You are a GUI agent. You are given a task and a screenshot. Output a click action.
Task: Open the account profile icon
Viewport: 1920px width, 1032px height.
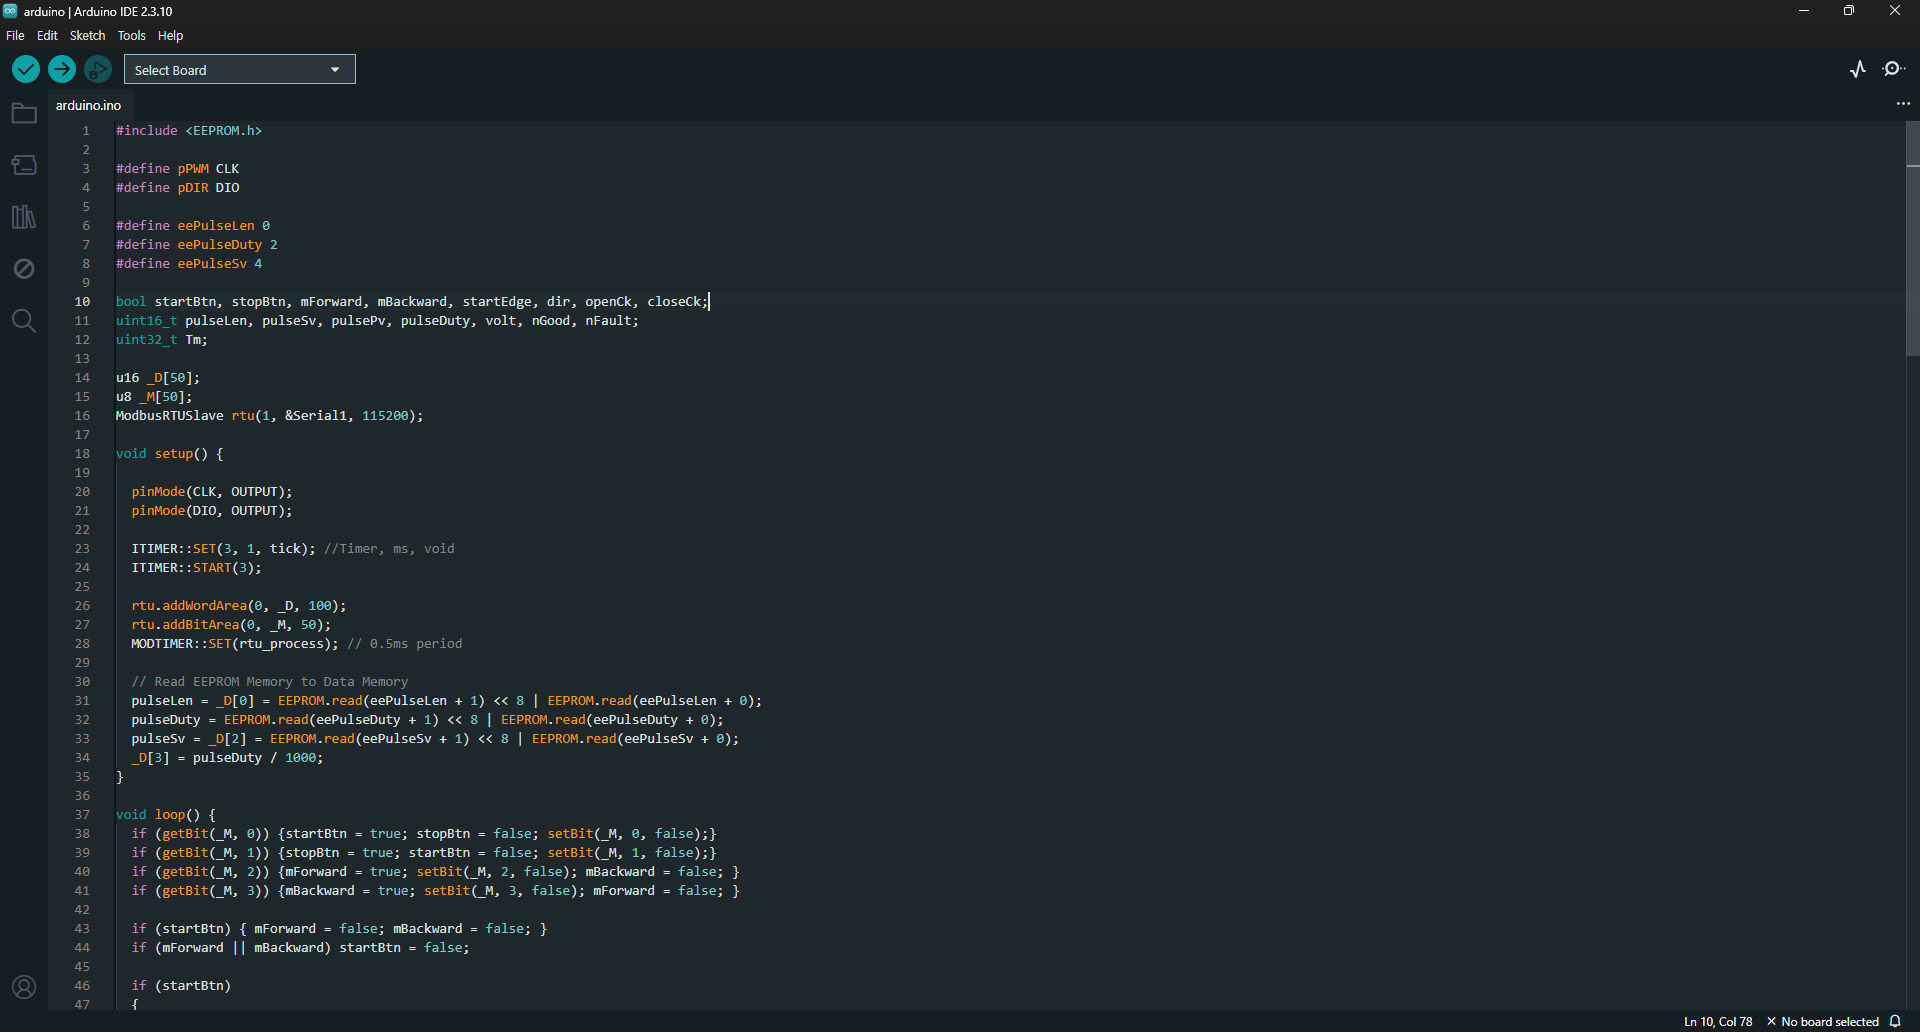coord(24,987)
